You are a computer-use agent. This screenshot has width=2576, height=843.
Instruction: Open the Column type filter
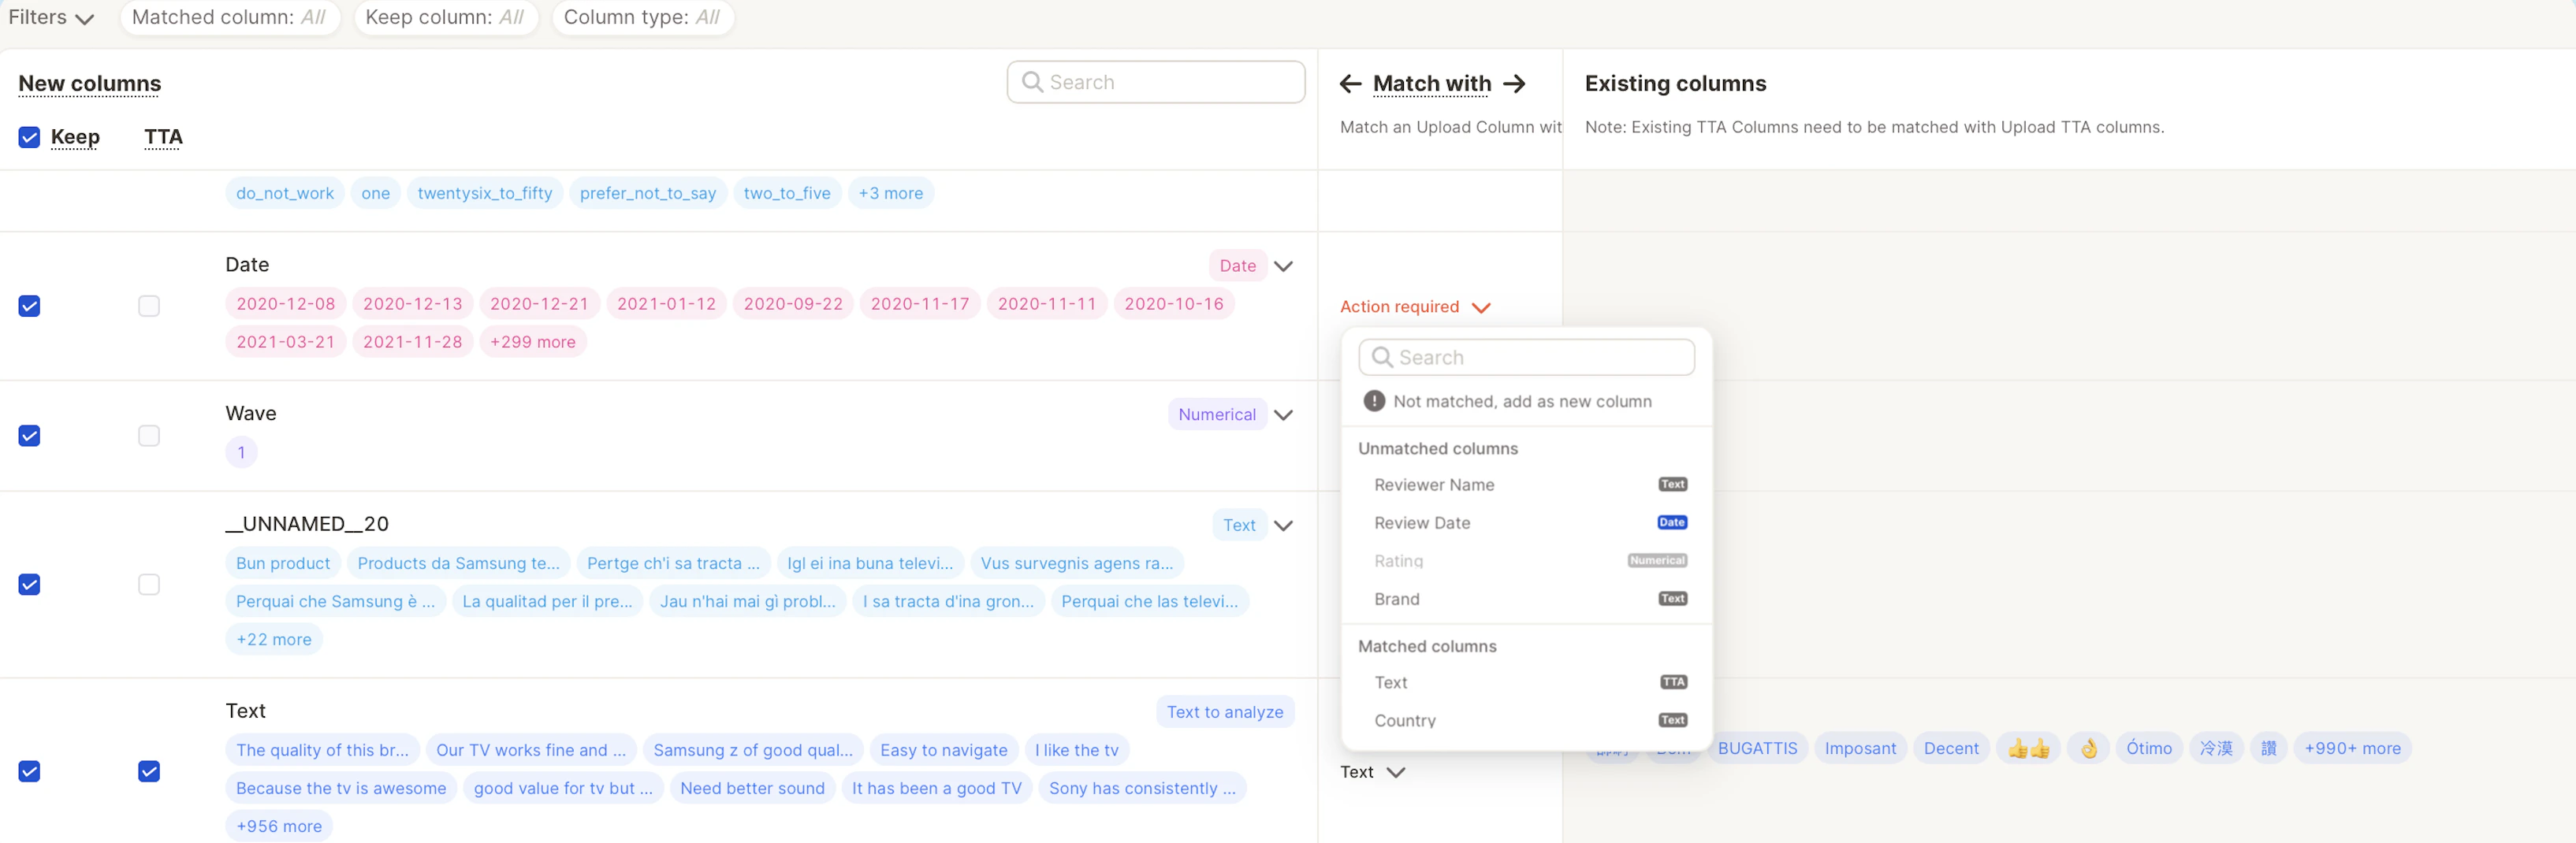point(642,17)
